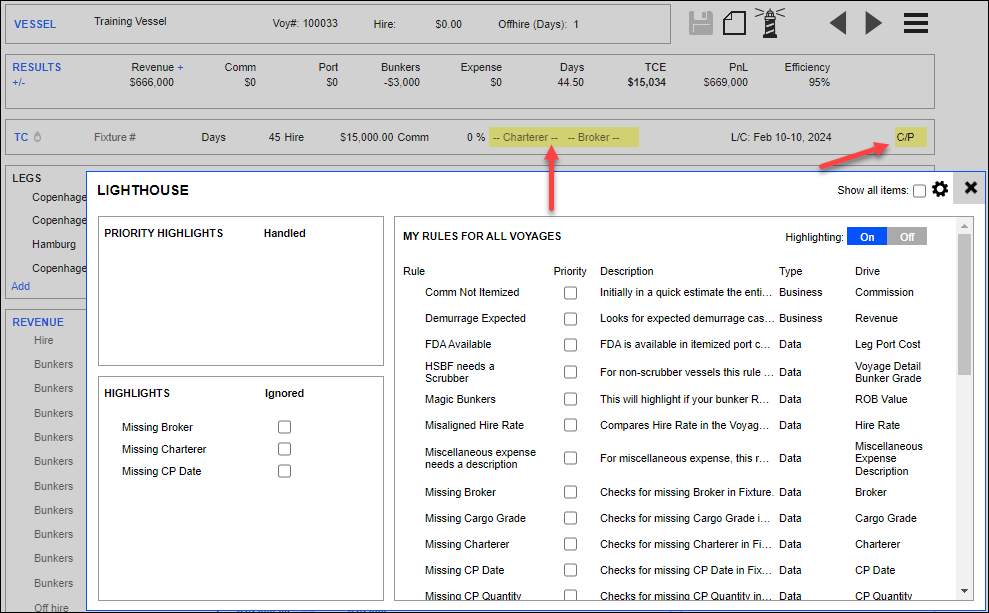Viewport: 989px width, 613px height.
Task: Open the Charterer dropdown field
Action: click(x=525, y=137)
